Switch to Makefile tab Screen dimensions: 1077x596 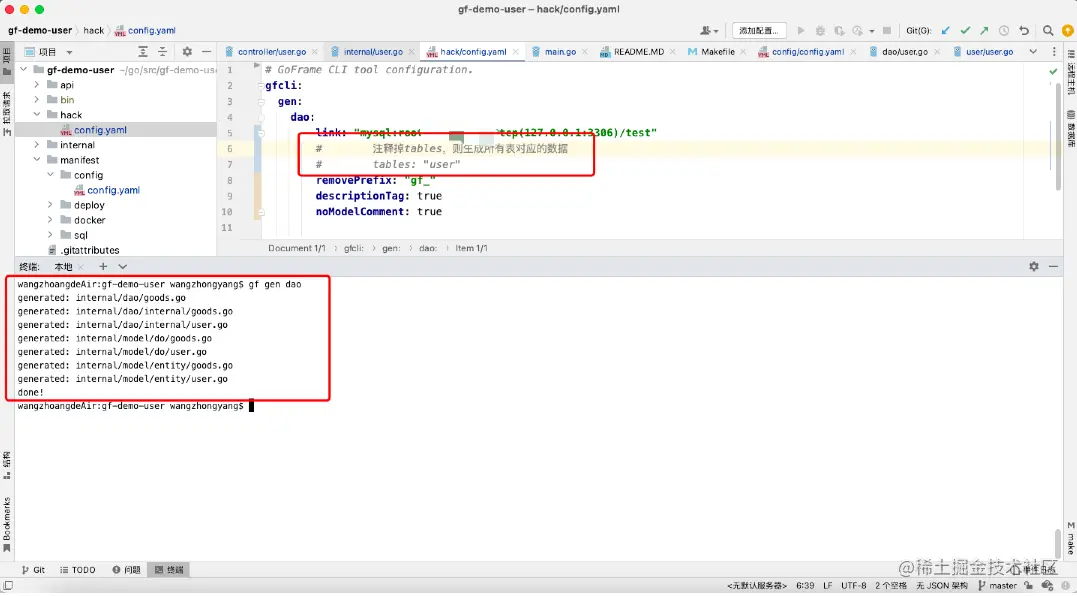(718, 51)
